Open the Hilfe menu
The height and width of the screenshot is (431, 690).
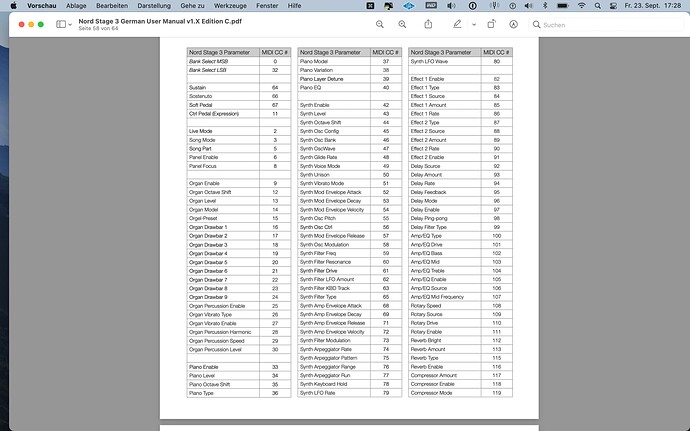pyautogui.click(x=294, y=6)
